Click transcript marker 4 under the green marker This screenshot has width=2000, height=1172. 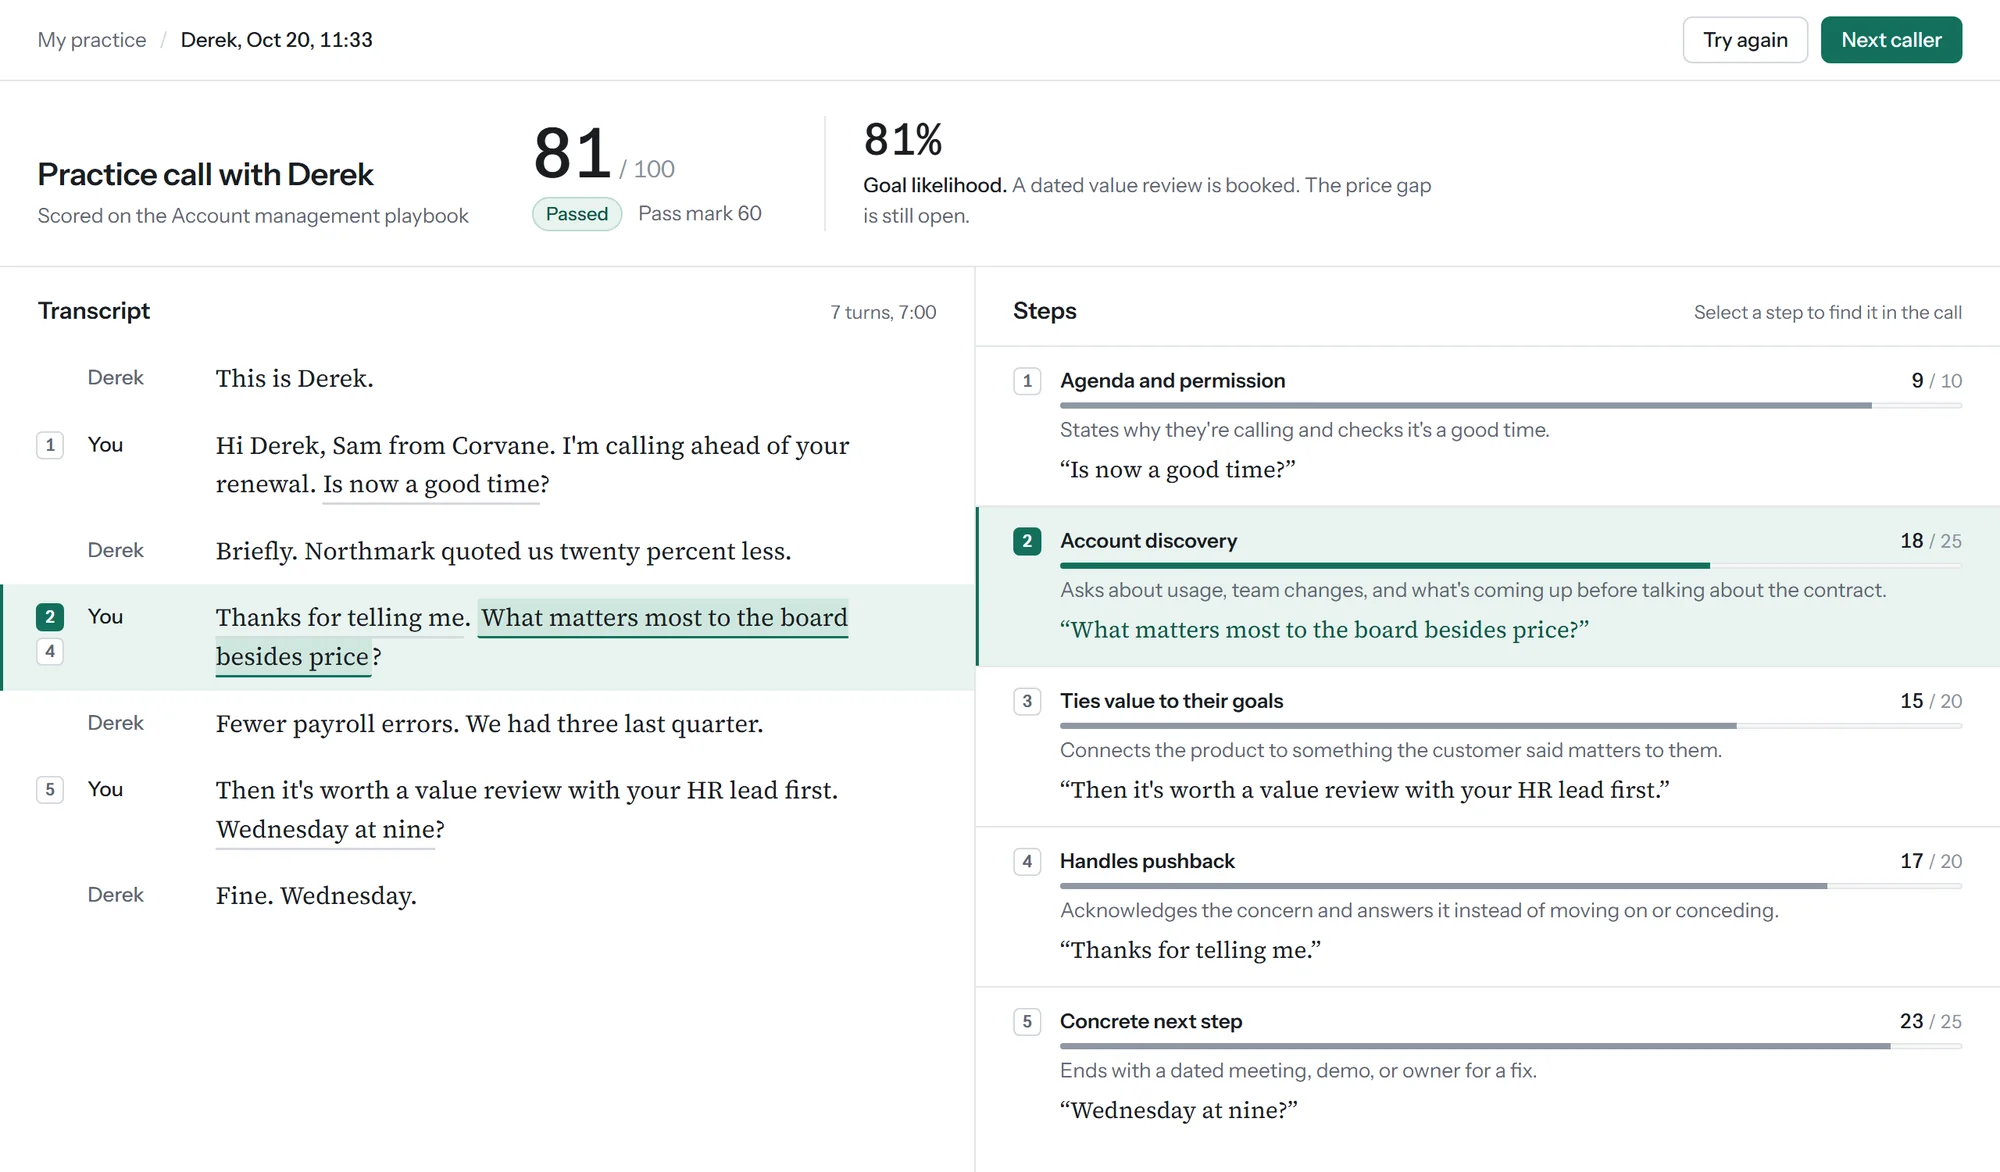(x=50, y=652)
